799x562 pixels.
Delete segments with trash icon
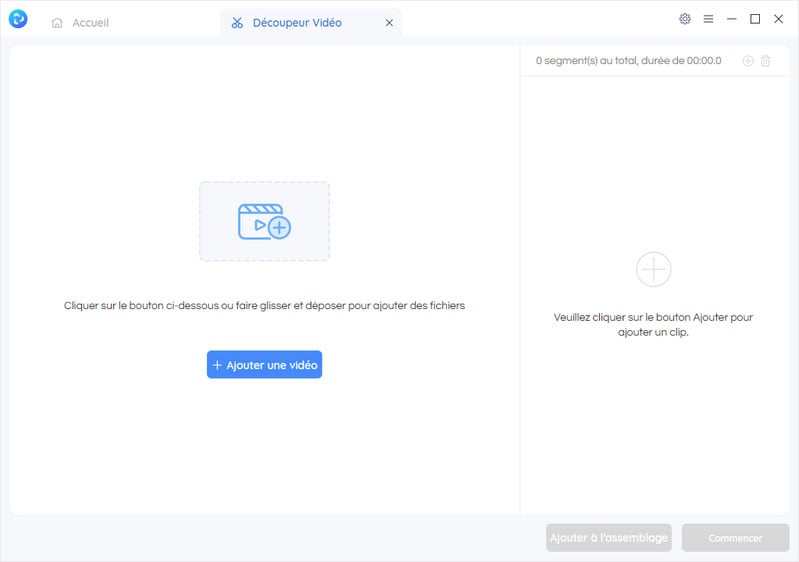[765, 61]
